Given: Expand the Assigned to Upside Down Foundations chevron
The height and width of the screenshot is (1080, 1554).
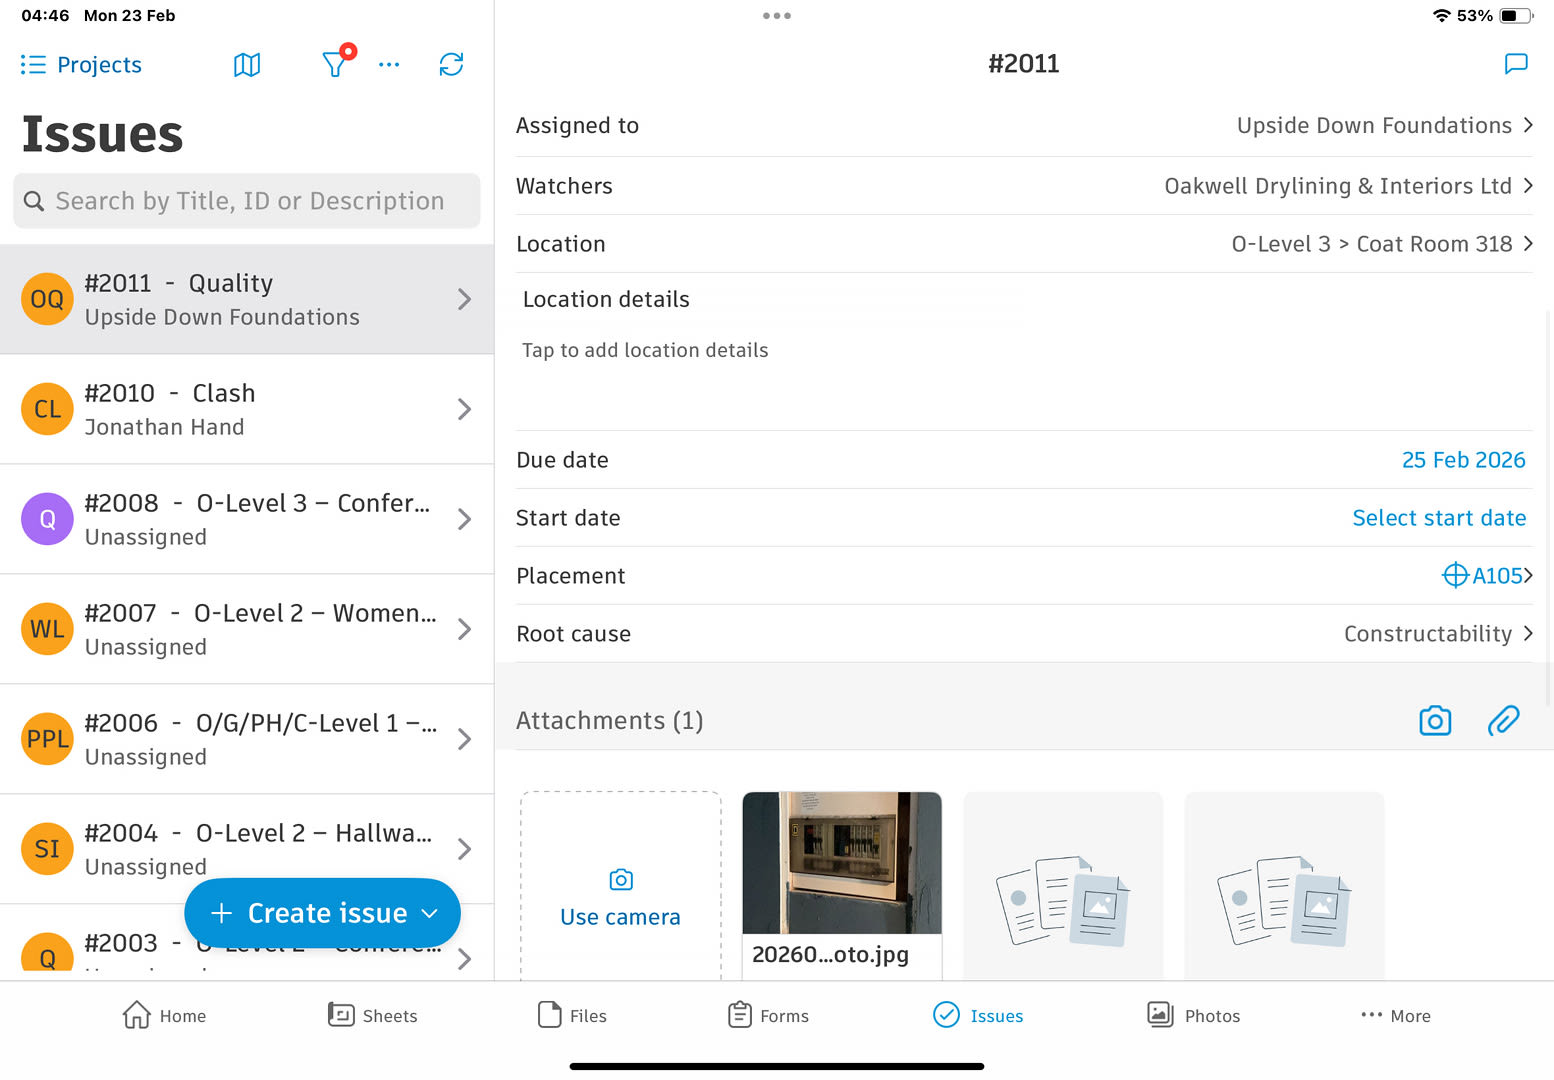Looking at the screenshot, I should click(x=1527, y=125).
